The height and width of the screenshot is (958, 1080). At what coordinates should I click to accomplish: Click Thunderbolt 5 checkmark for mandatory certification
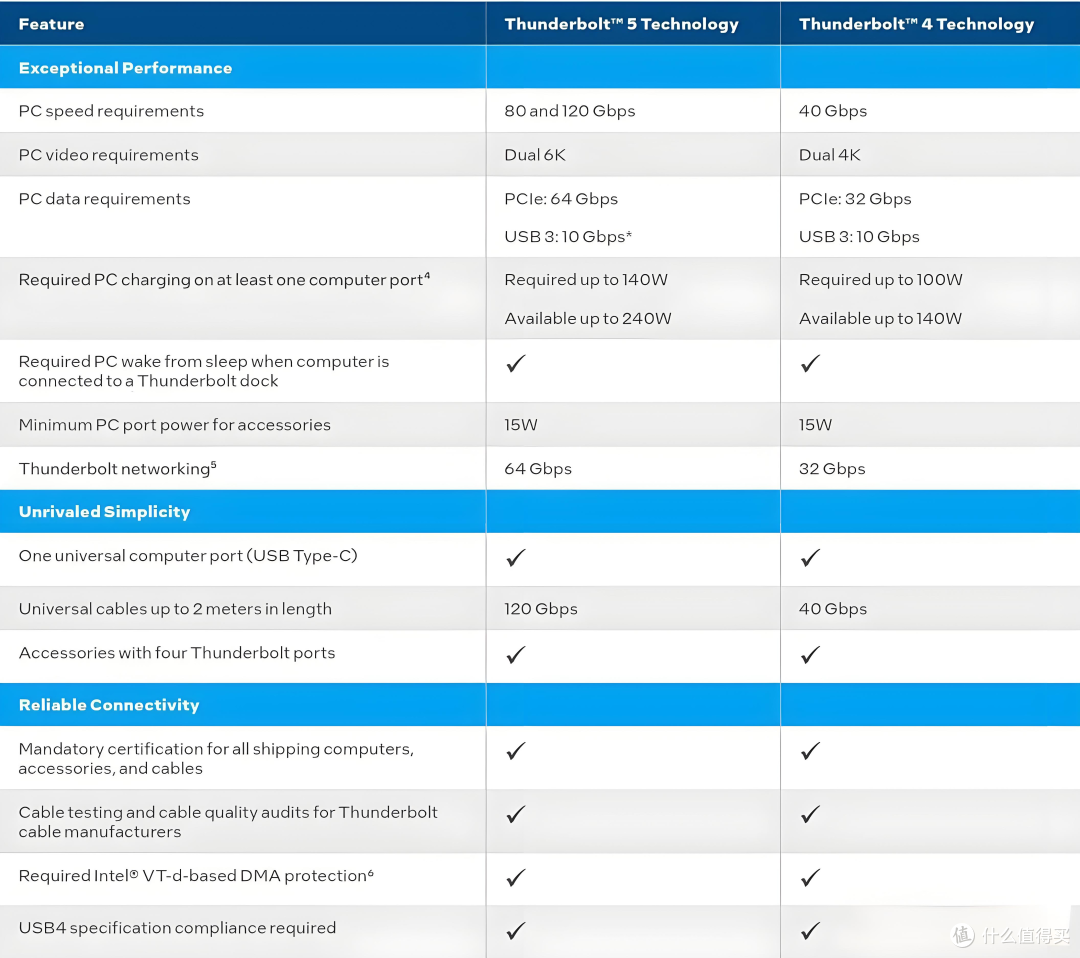click(x=516, y=750)
